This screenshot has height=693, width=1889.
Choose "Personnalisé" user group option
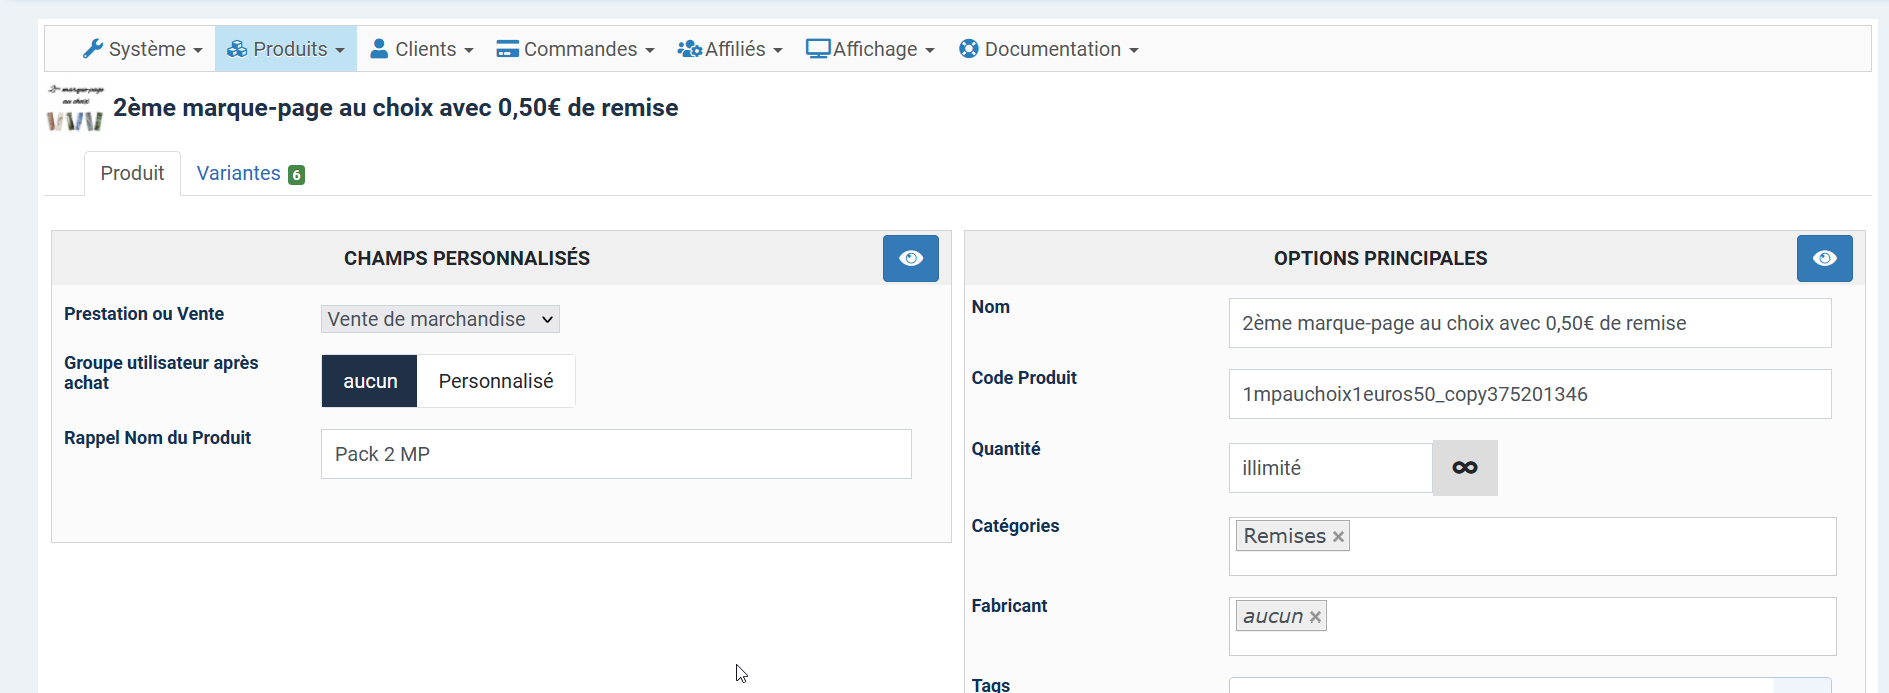(x=495, y=381)
